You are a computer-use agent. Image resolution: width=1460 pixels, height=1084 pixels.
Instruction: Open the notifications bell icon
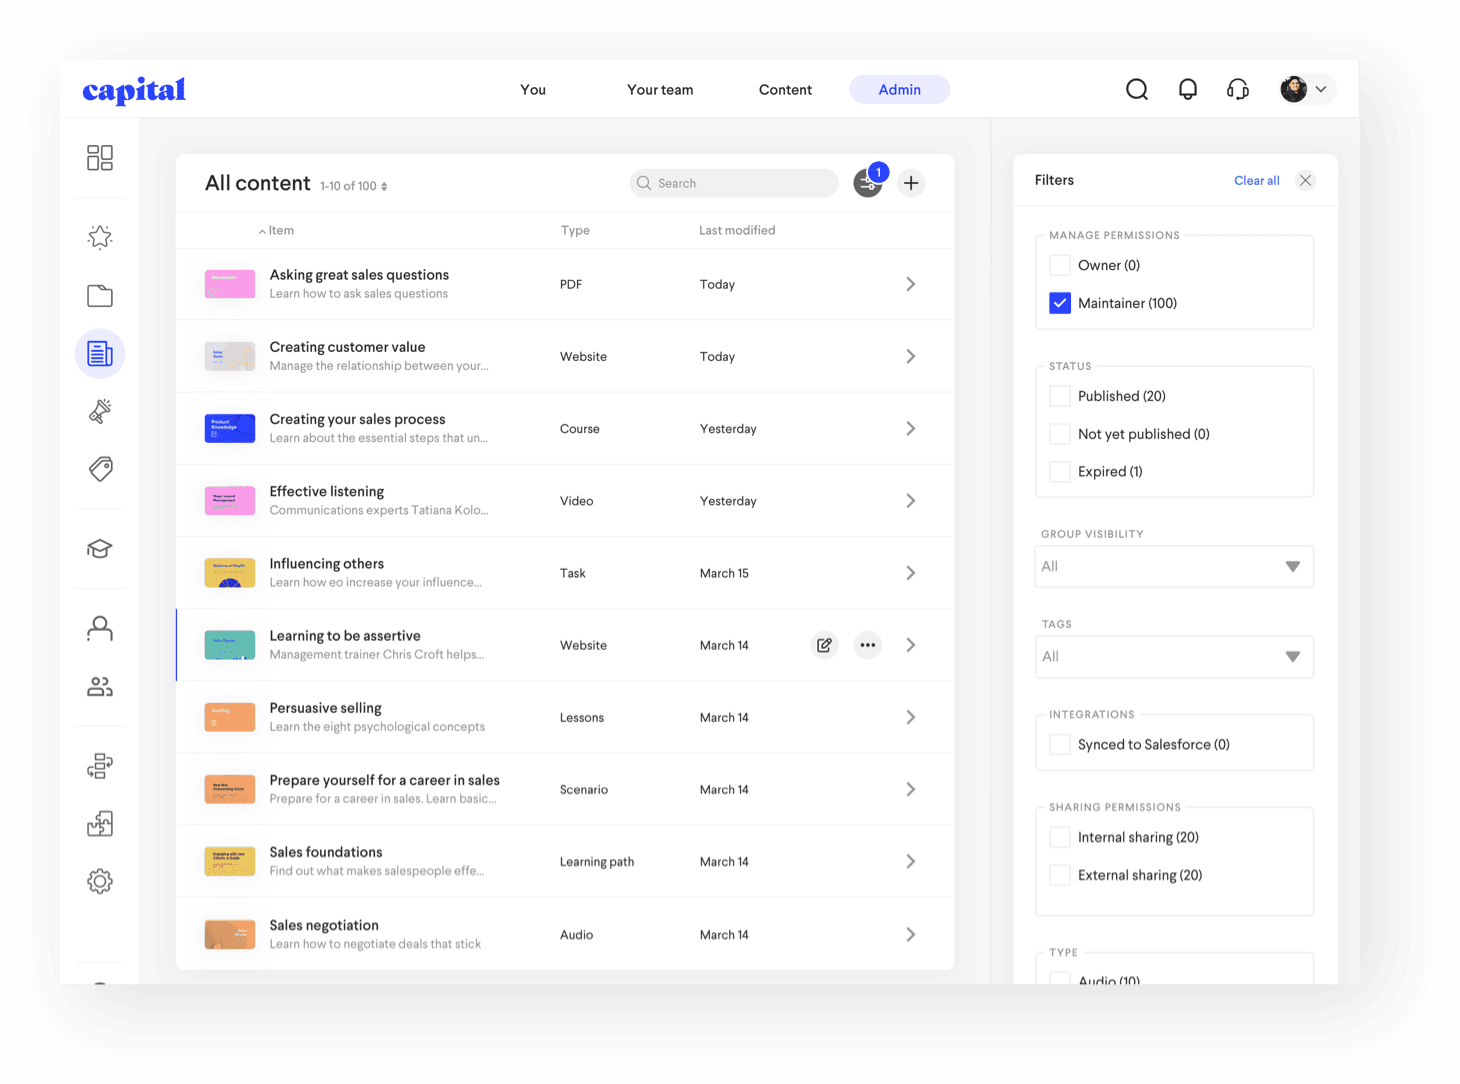[1188, 89]
